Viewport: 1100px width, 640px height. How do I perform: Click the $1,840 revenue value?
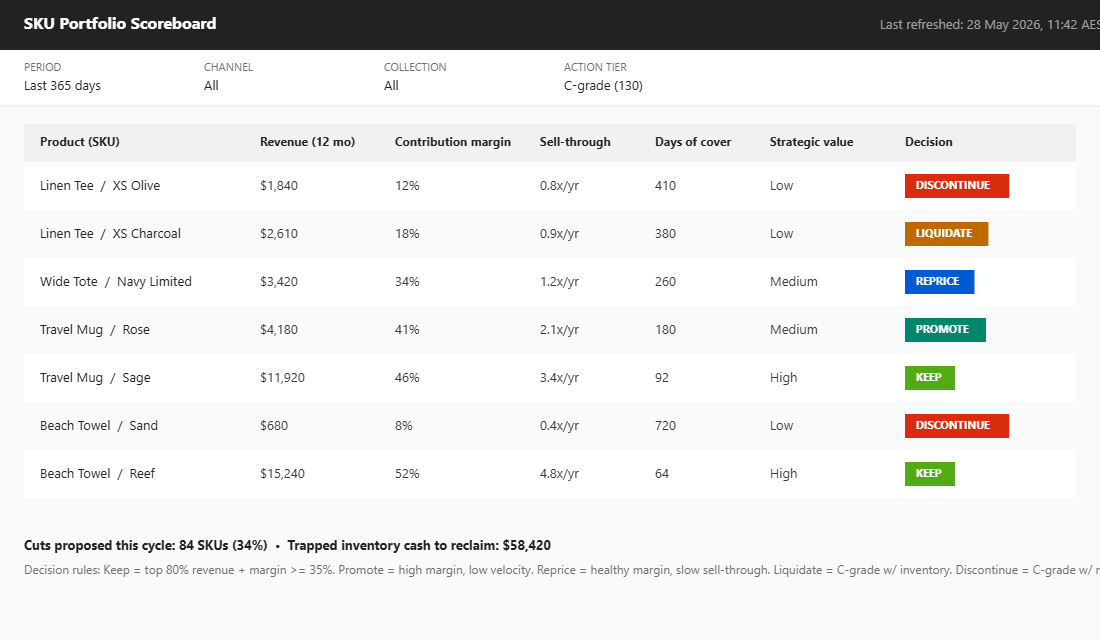point(279,186)
